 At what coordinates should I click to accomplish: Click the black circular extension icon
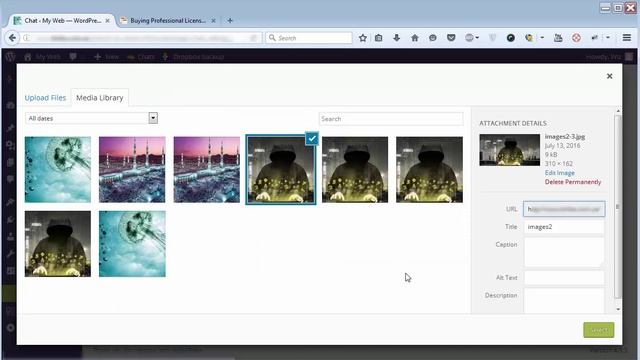(510, 38)
